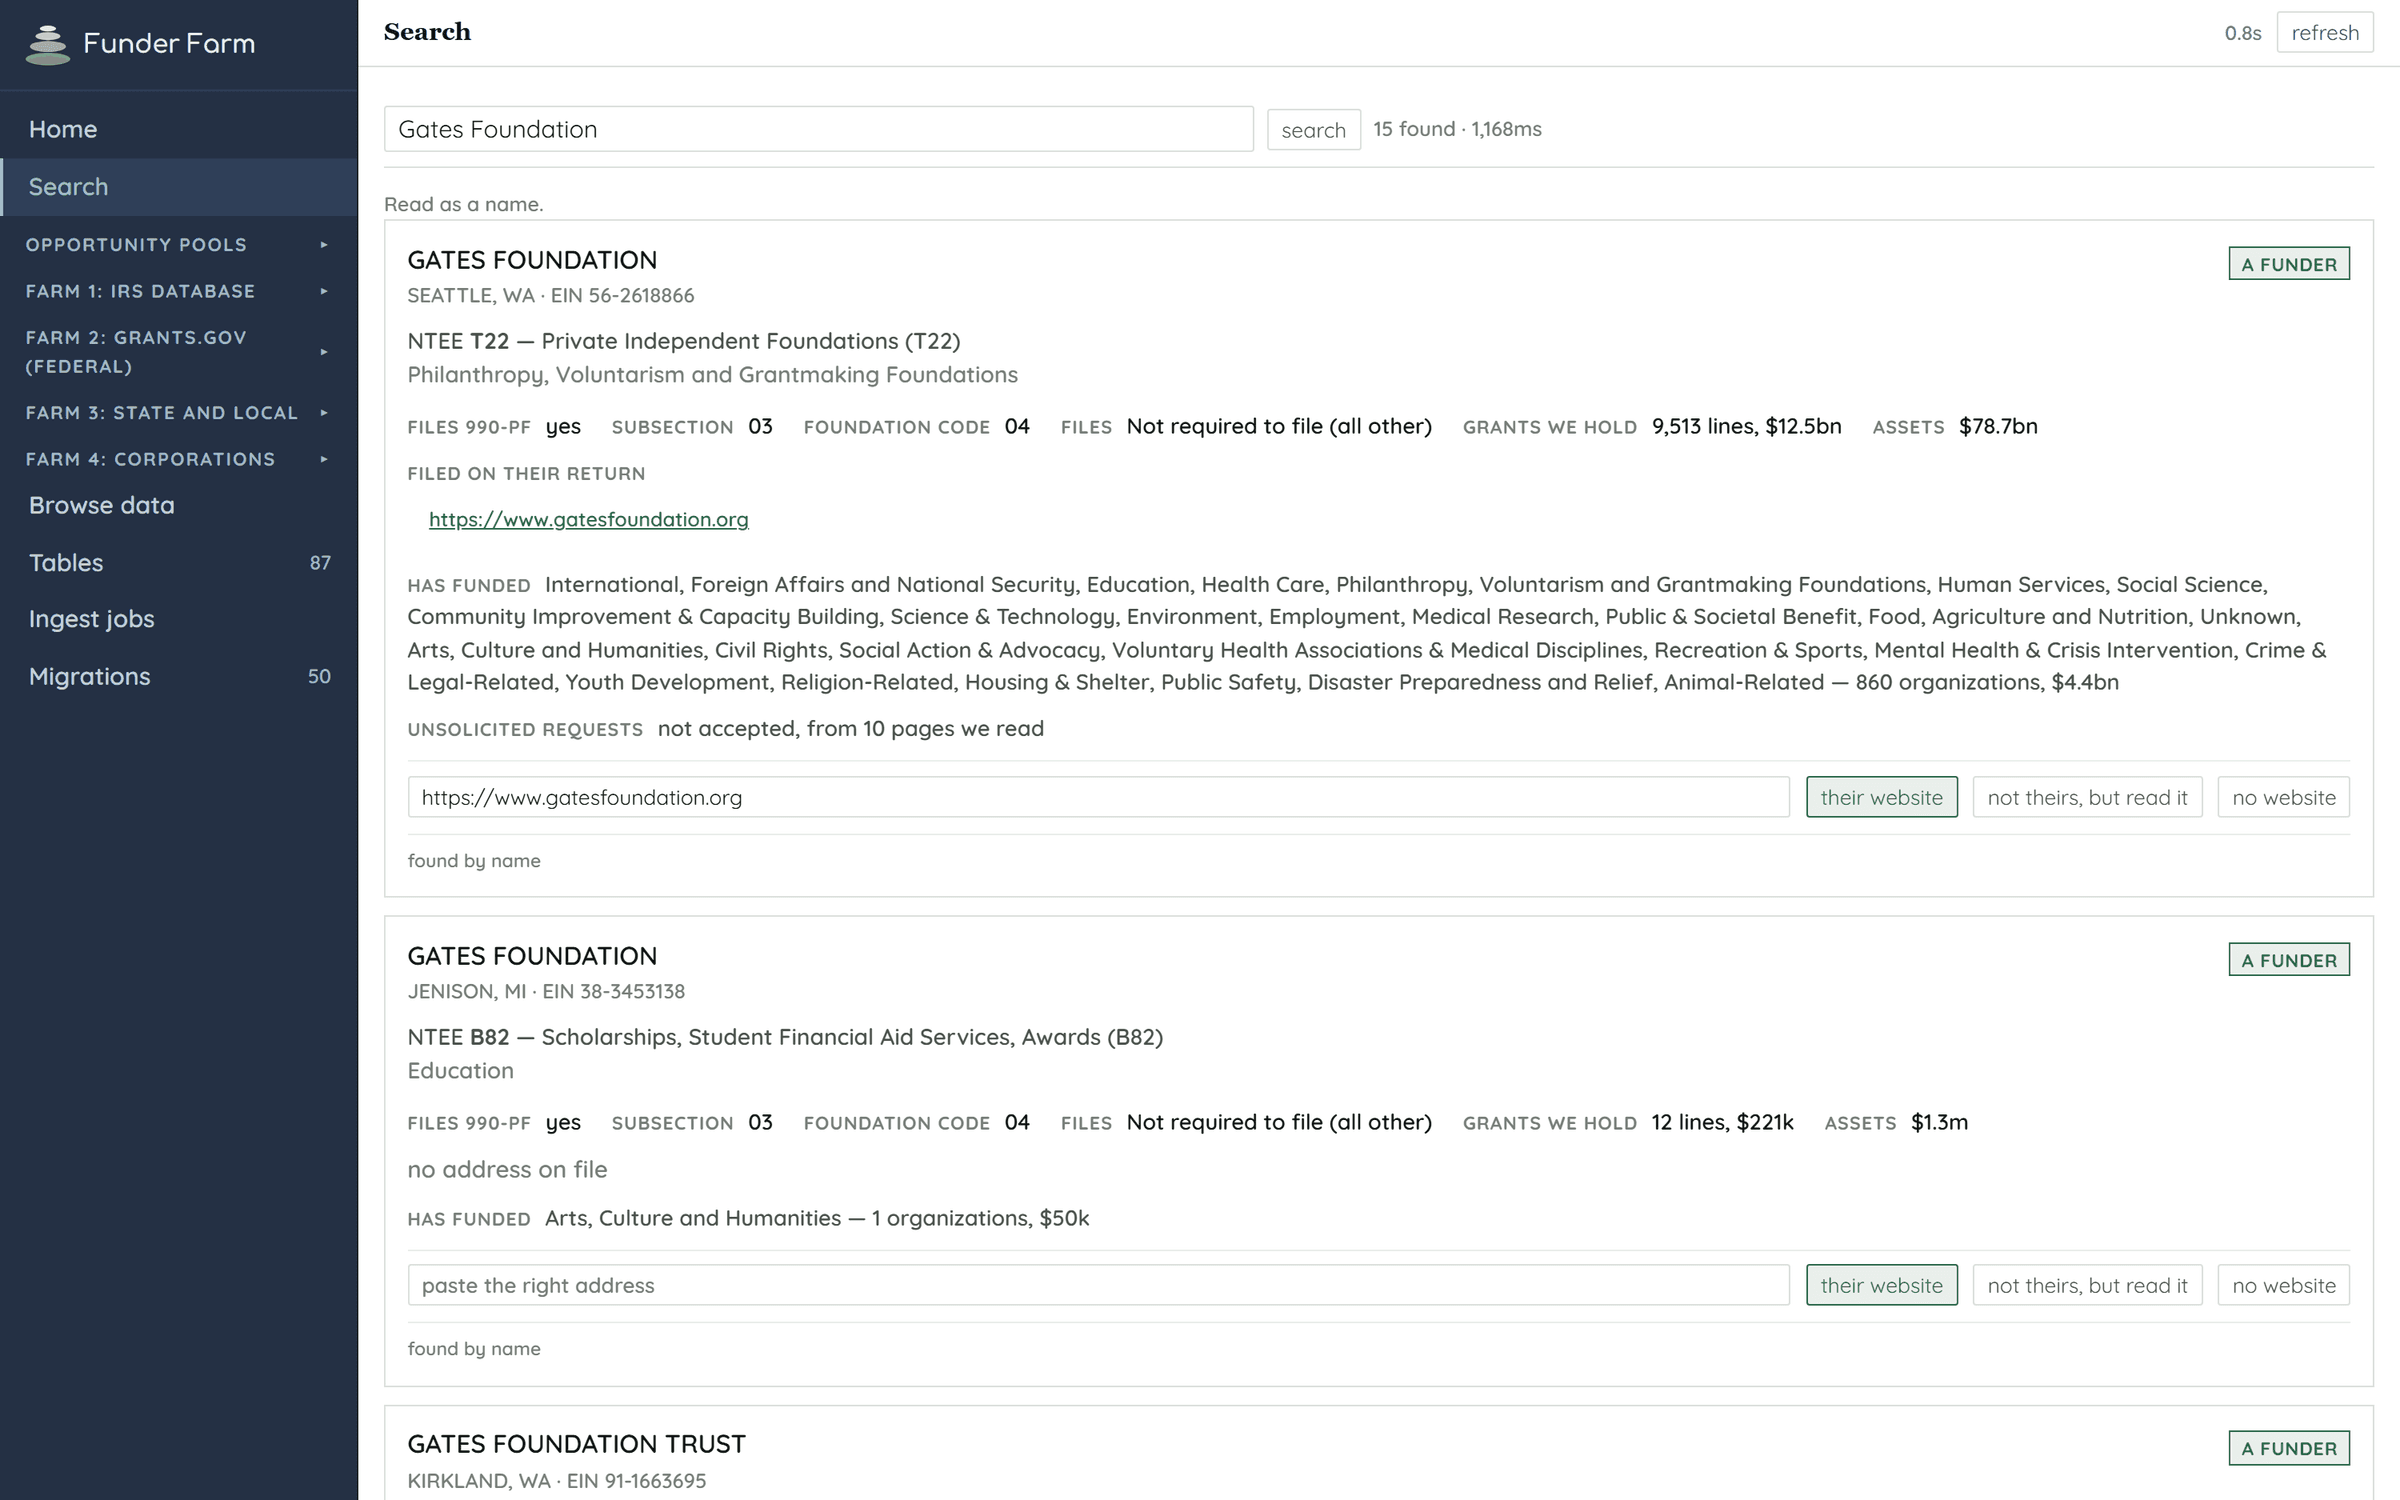Image resolution: width=2400 pixels, height=1500 pixels.
Task: Click '12 lines, $221k' grants value
Action: 1722,1122
